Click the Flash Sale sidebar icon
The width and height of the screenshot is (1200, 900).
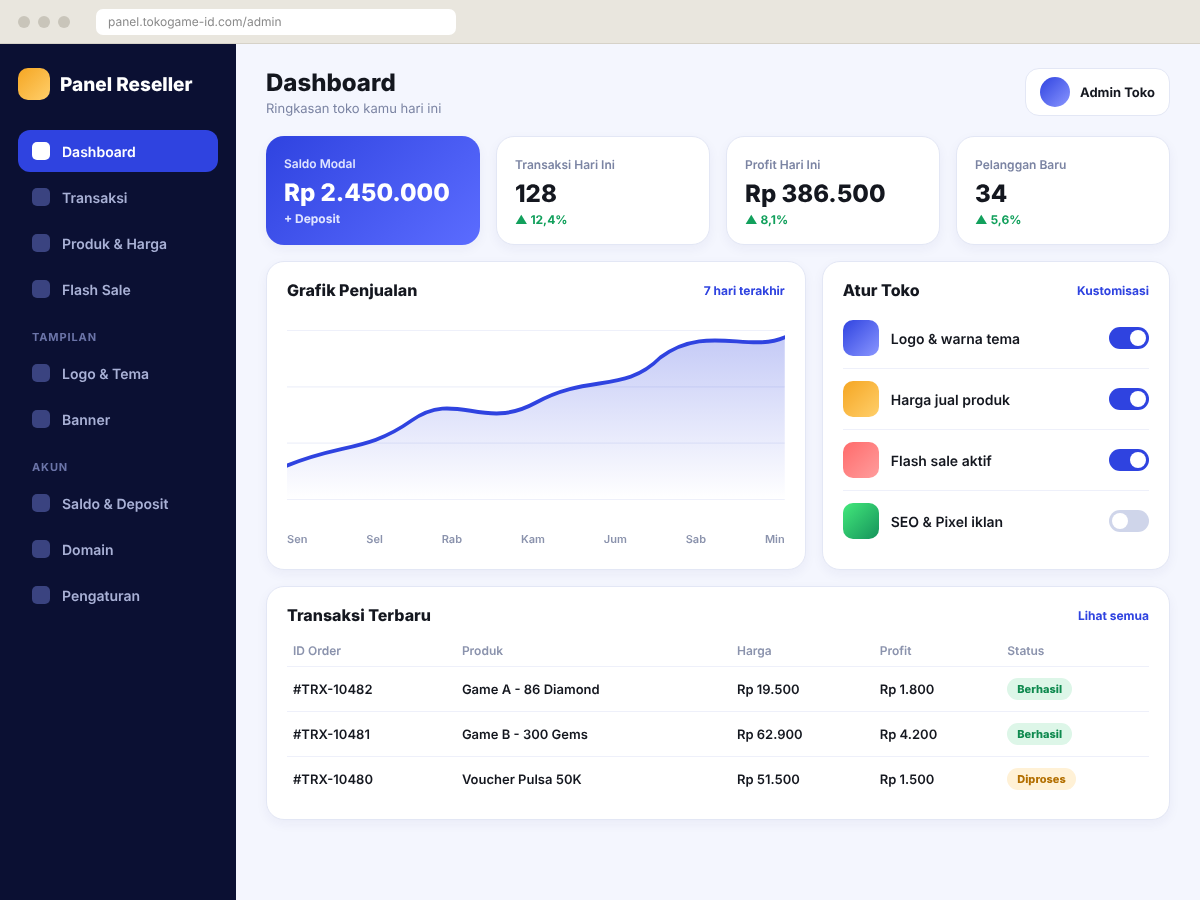pyautogui.click(x=41, y=289)
